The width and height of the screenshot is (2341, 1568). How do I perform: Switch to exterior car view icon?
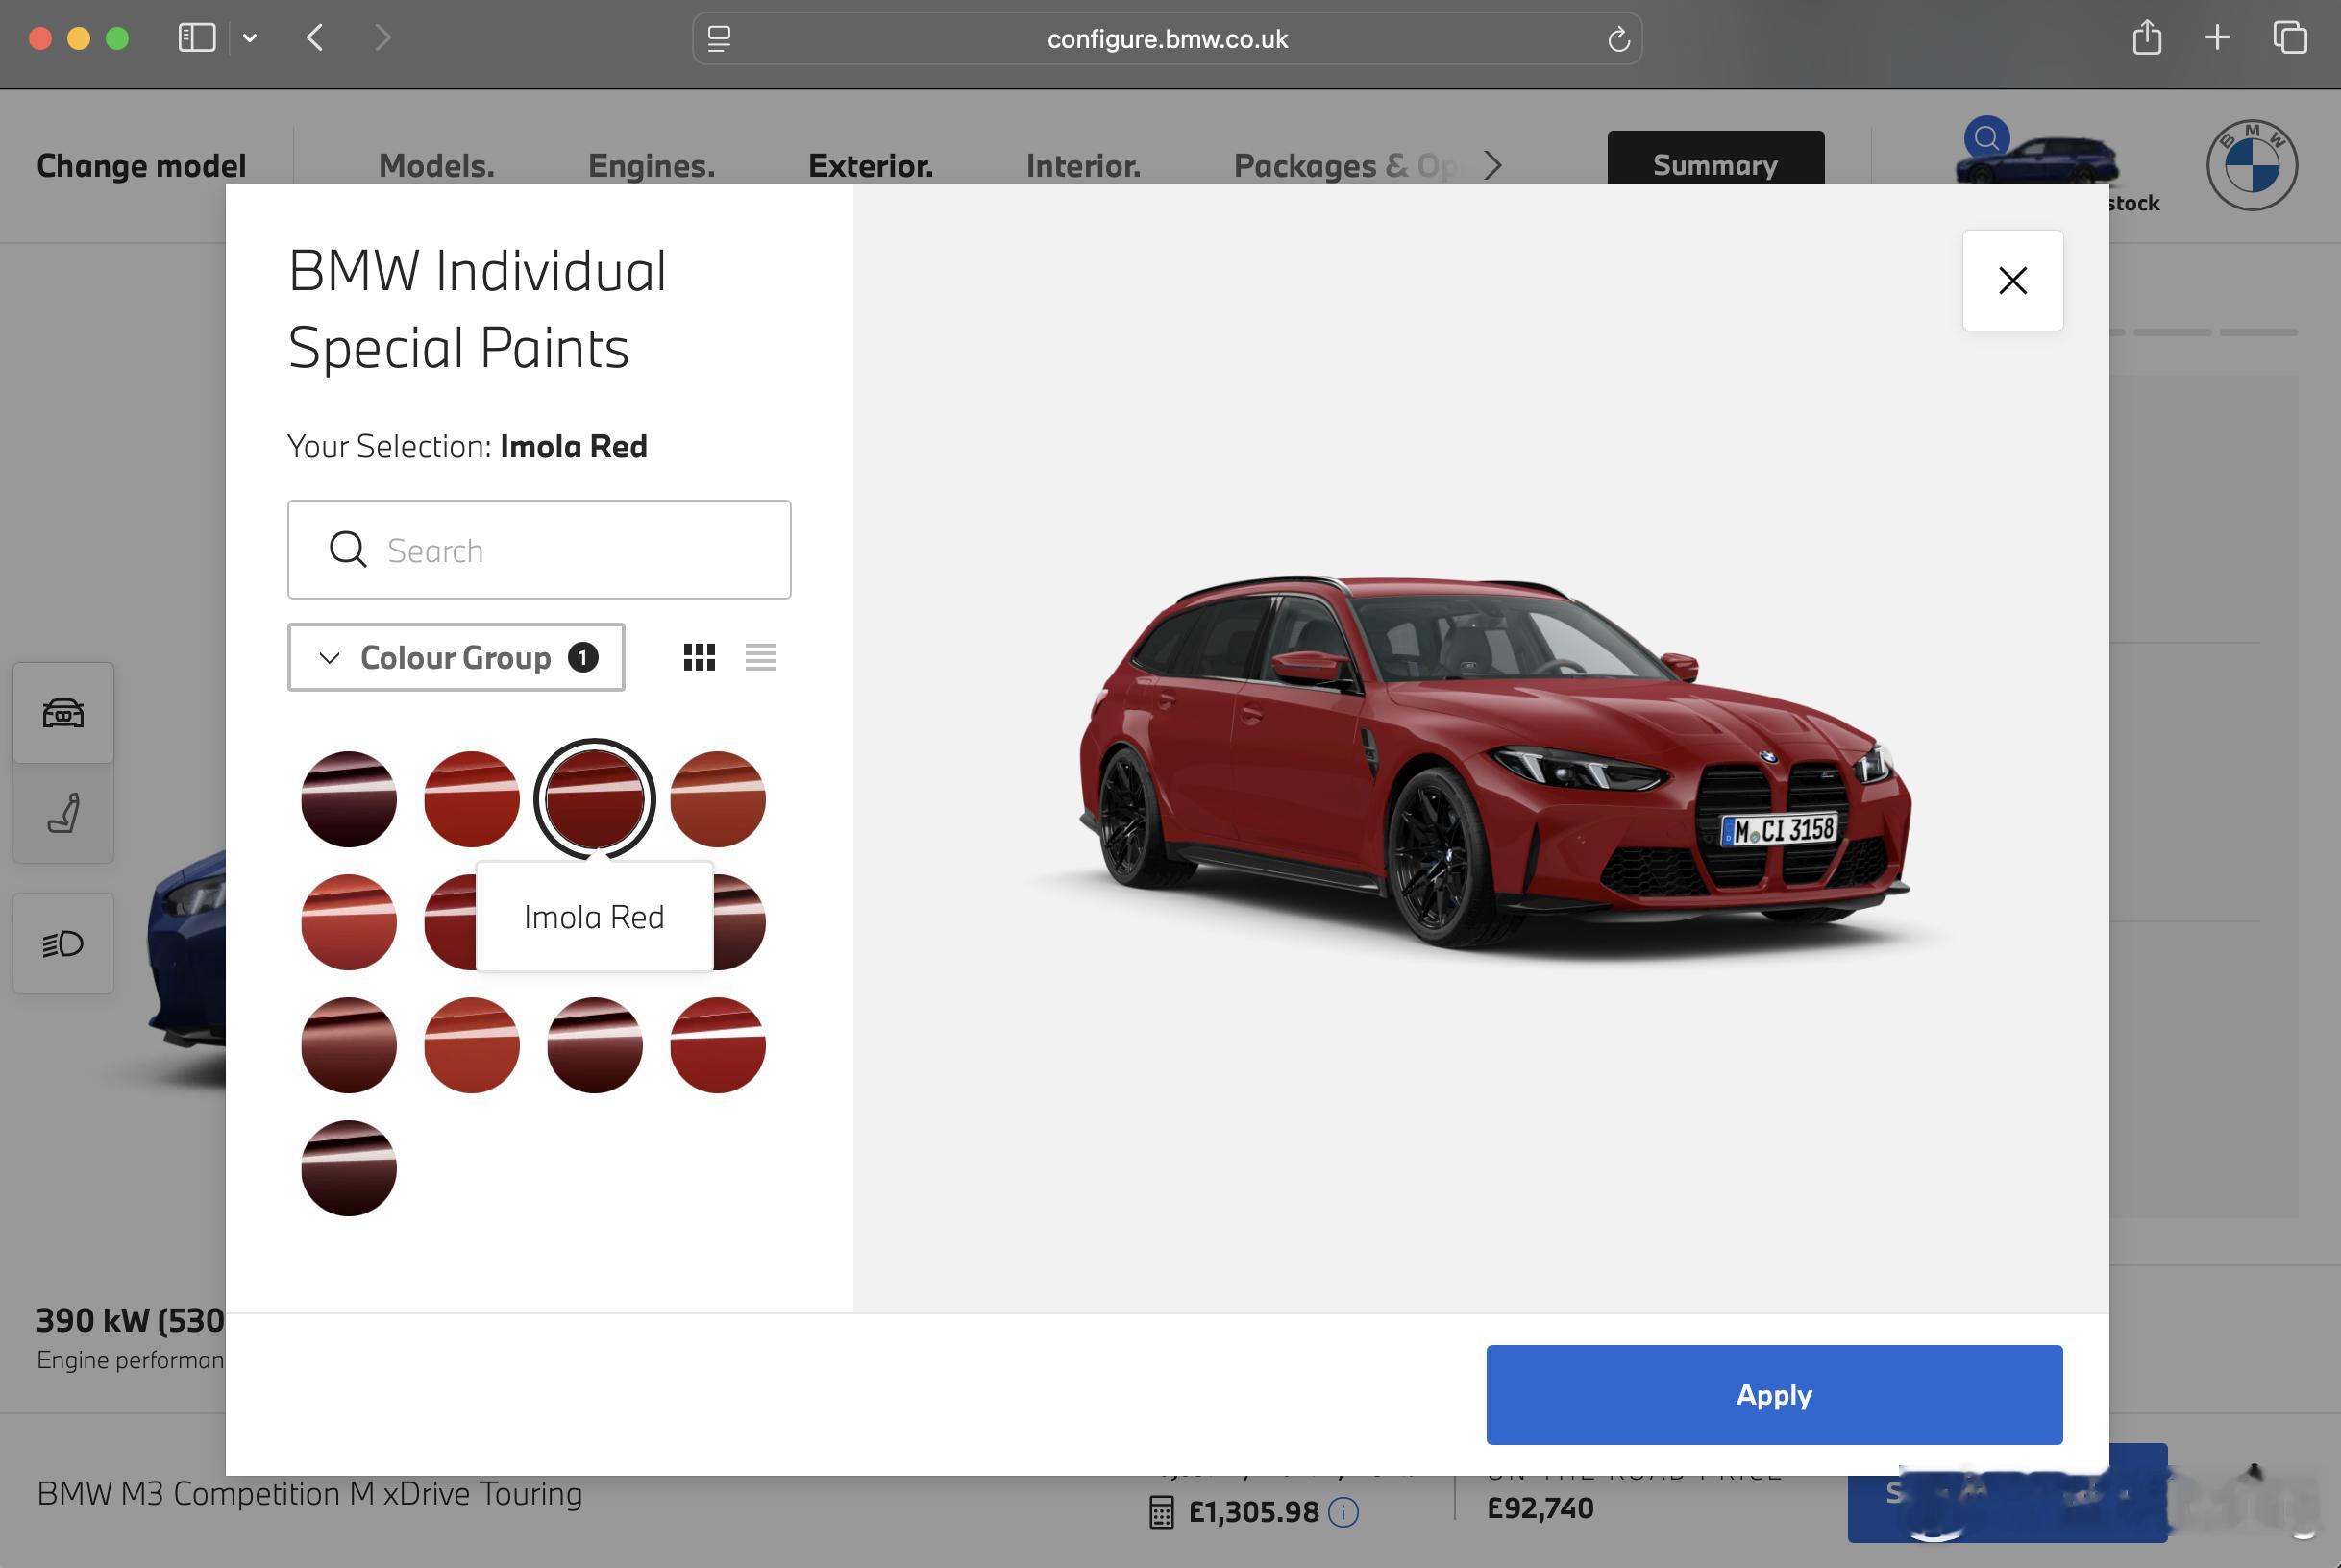[x=63, y=712]
